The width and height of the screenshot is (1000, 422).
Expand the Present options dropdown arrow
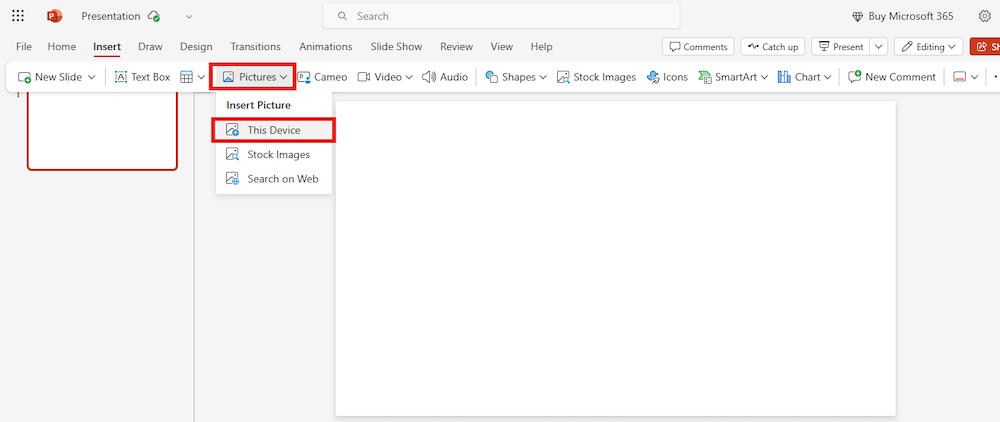(x=879, y=47)
